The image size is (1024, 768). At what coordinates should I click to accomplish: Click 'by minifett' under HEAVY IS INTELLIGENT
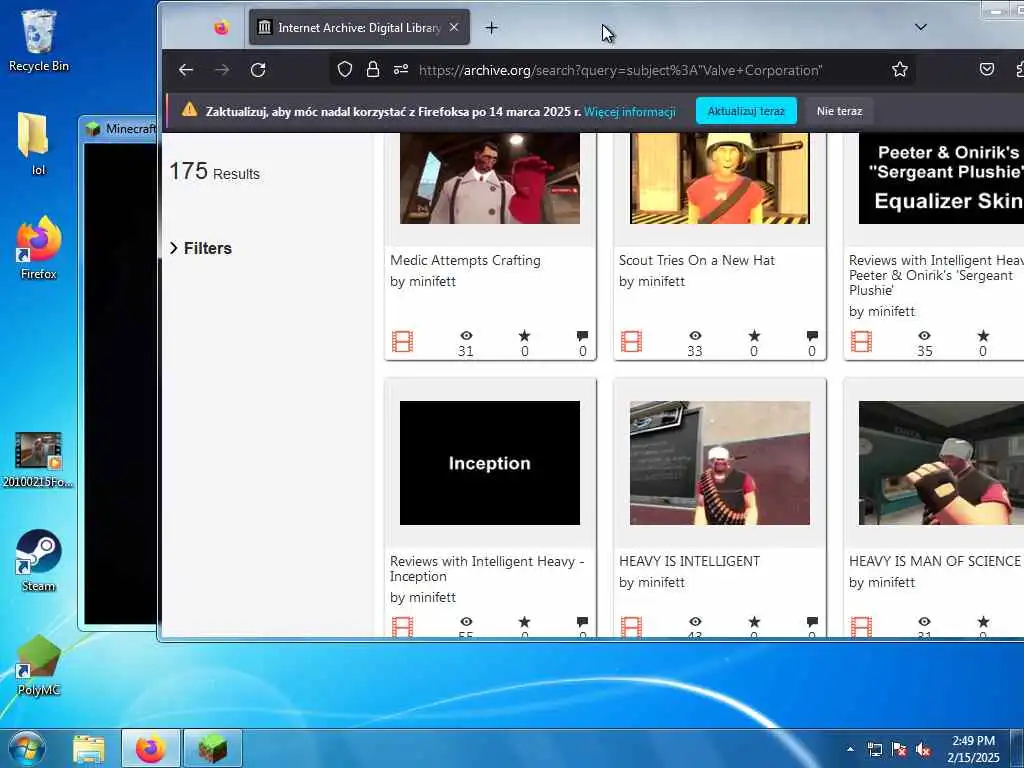tap(652, 582)
